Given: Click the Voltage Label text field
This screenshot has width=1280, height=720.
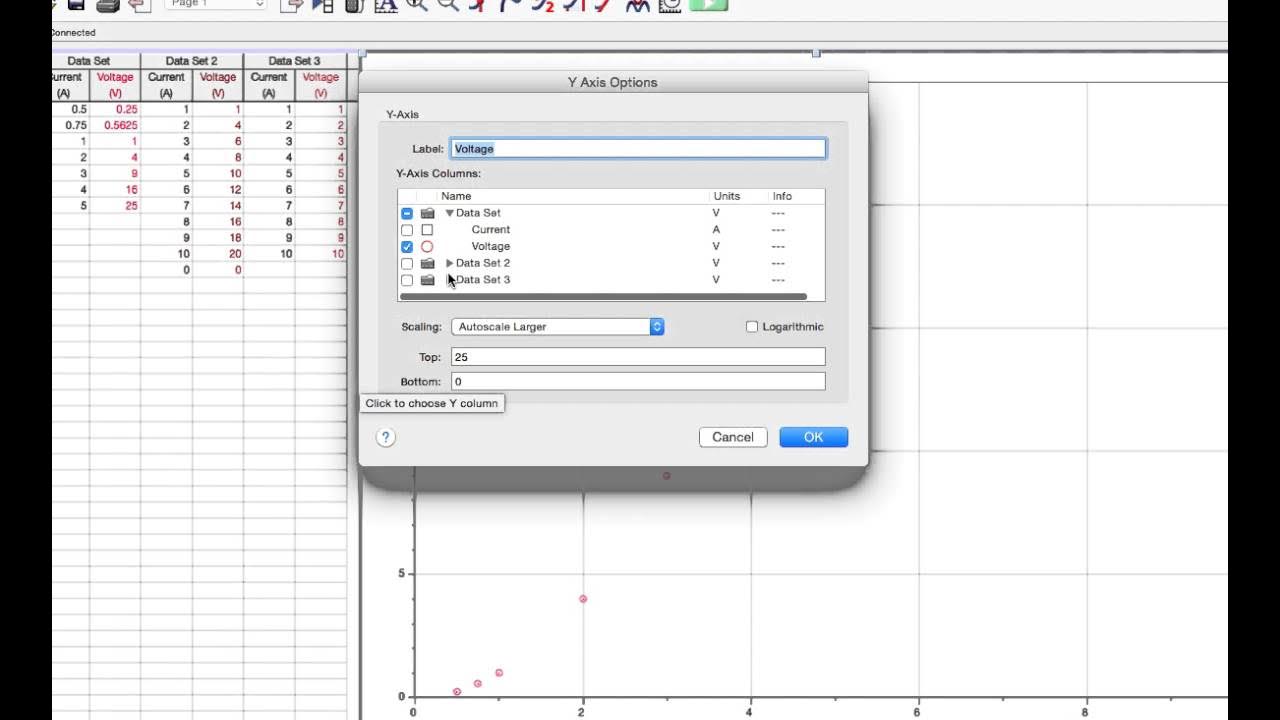Looking at the screenshot, I should point(638,149).
